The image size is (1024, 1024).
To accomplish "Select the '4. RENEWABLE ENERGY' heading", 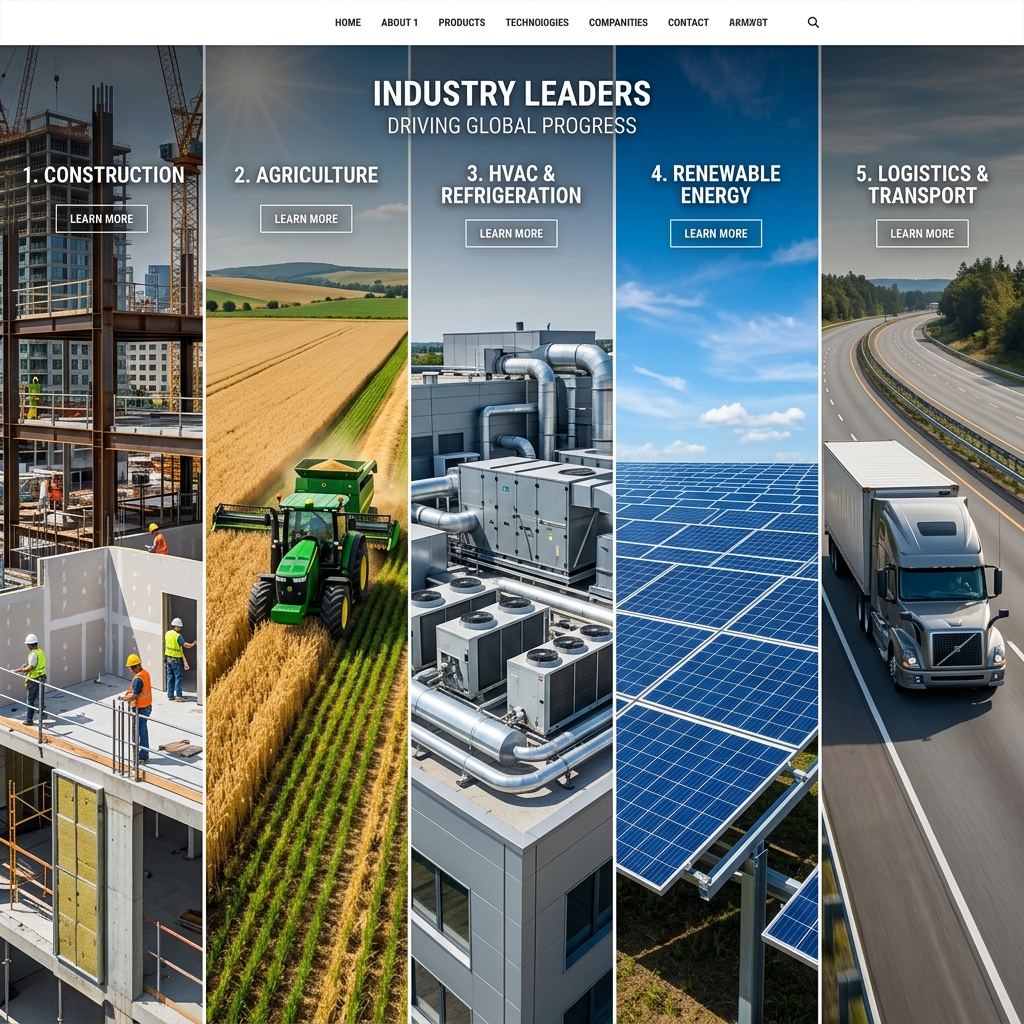I will pyautogui.click(x=716, y=184).
